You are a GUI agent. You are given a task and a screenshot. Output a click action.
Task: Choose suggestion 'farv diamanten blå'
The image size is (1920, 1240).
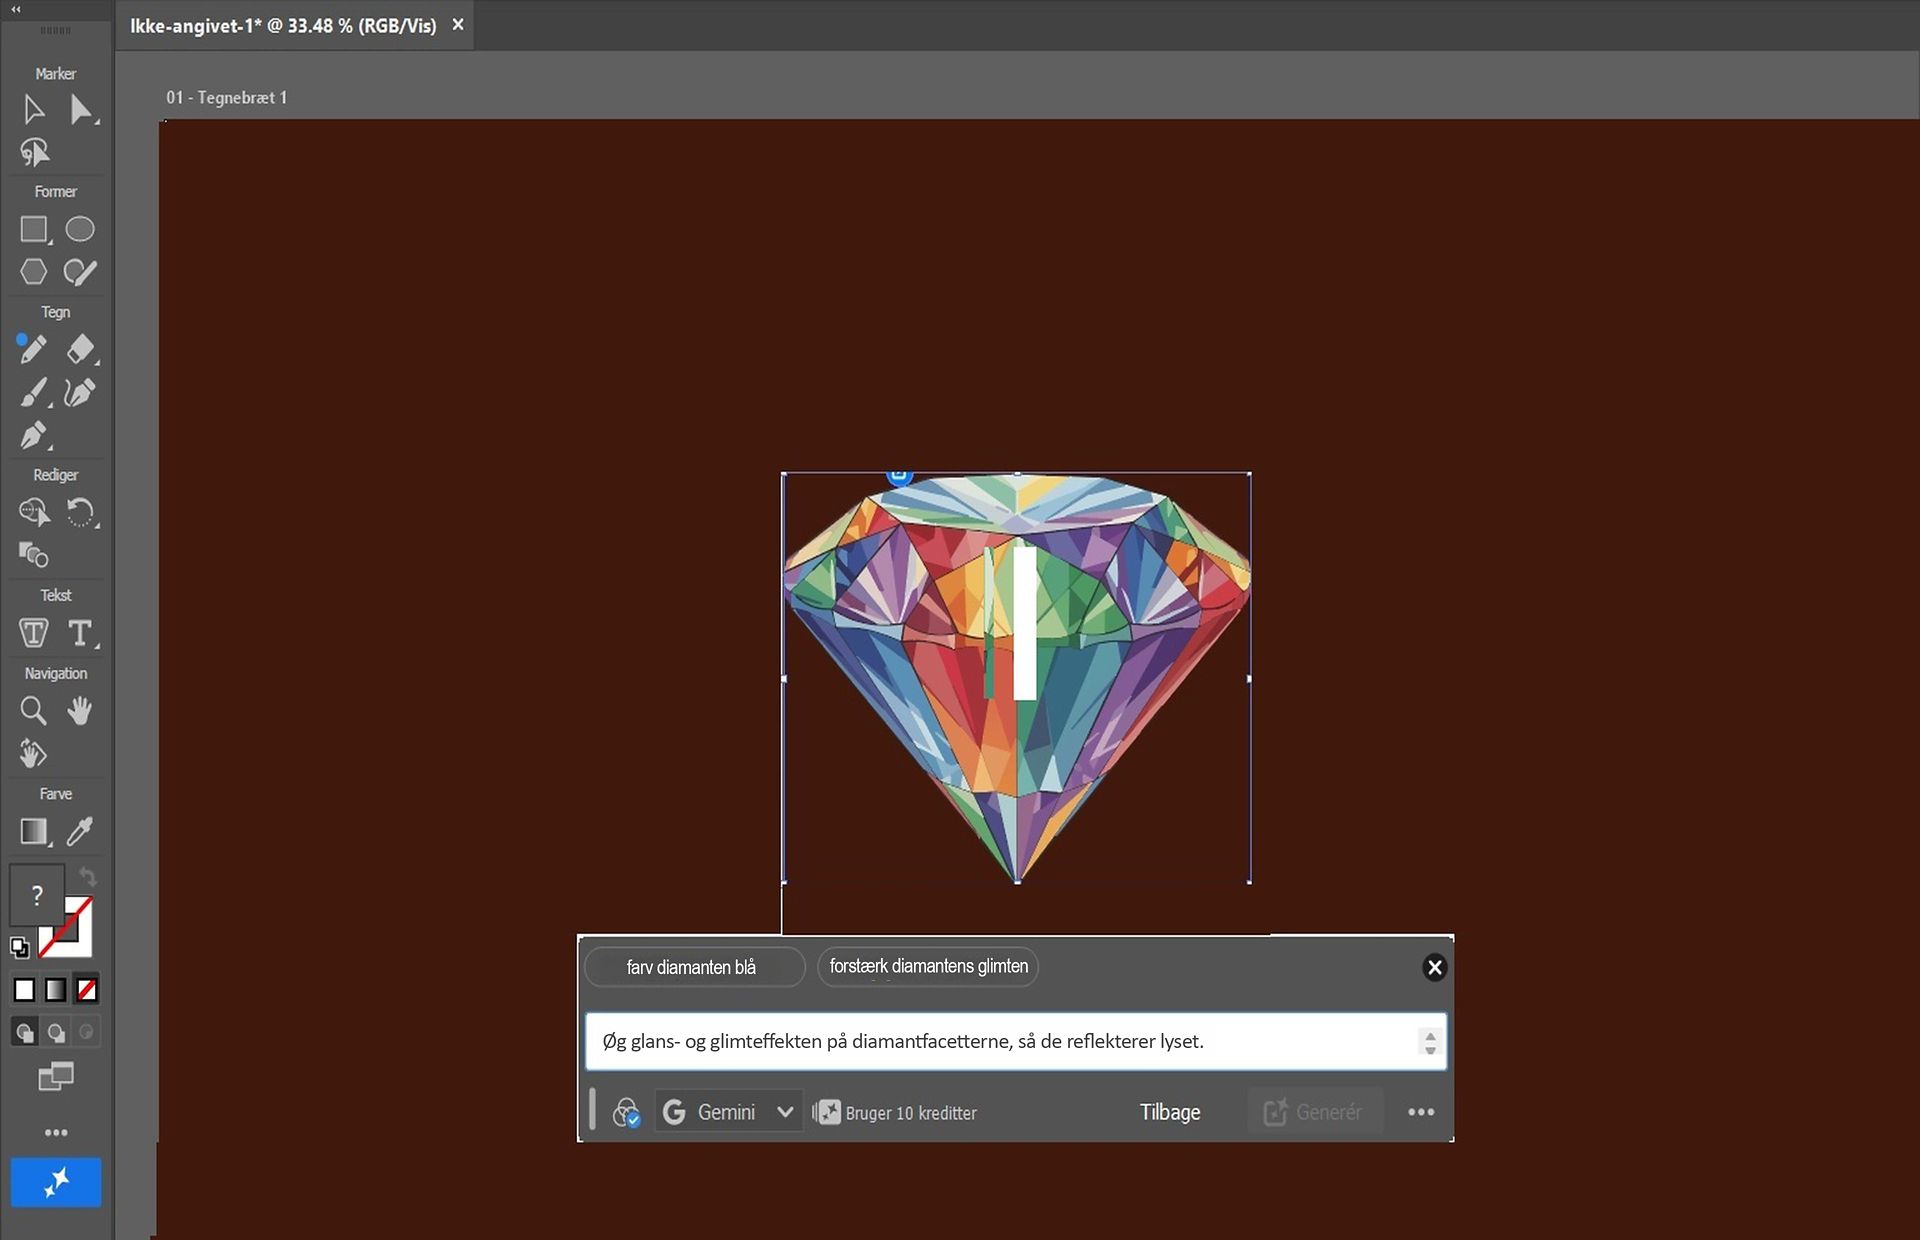694,967
